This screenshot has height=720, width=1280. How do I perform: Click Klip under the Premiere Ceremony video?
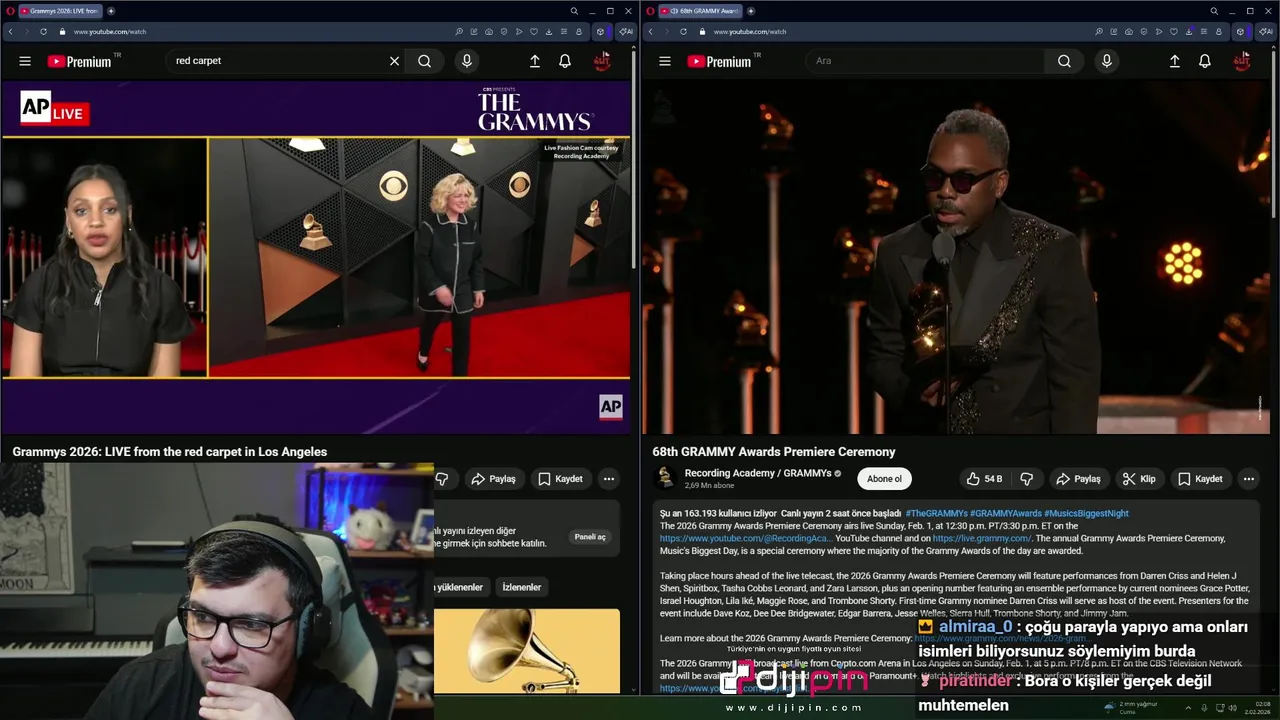[1139, 479]
